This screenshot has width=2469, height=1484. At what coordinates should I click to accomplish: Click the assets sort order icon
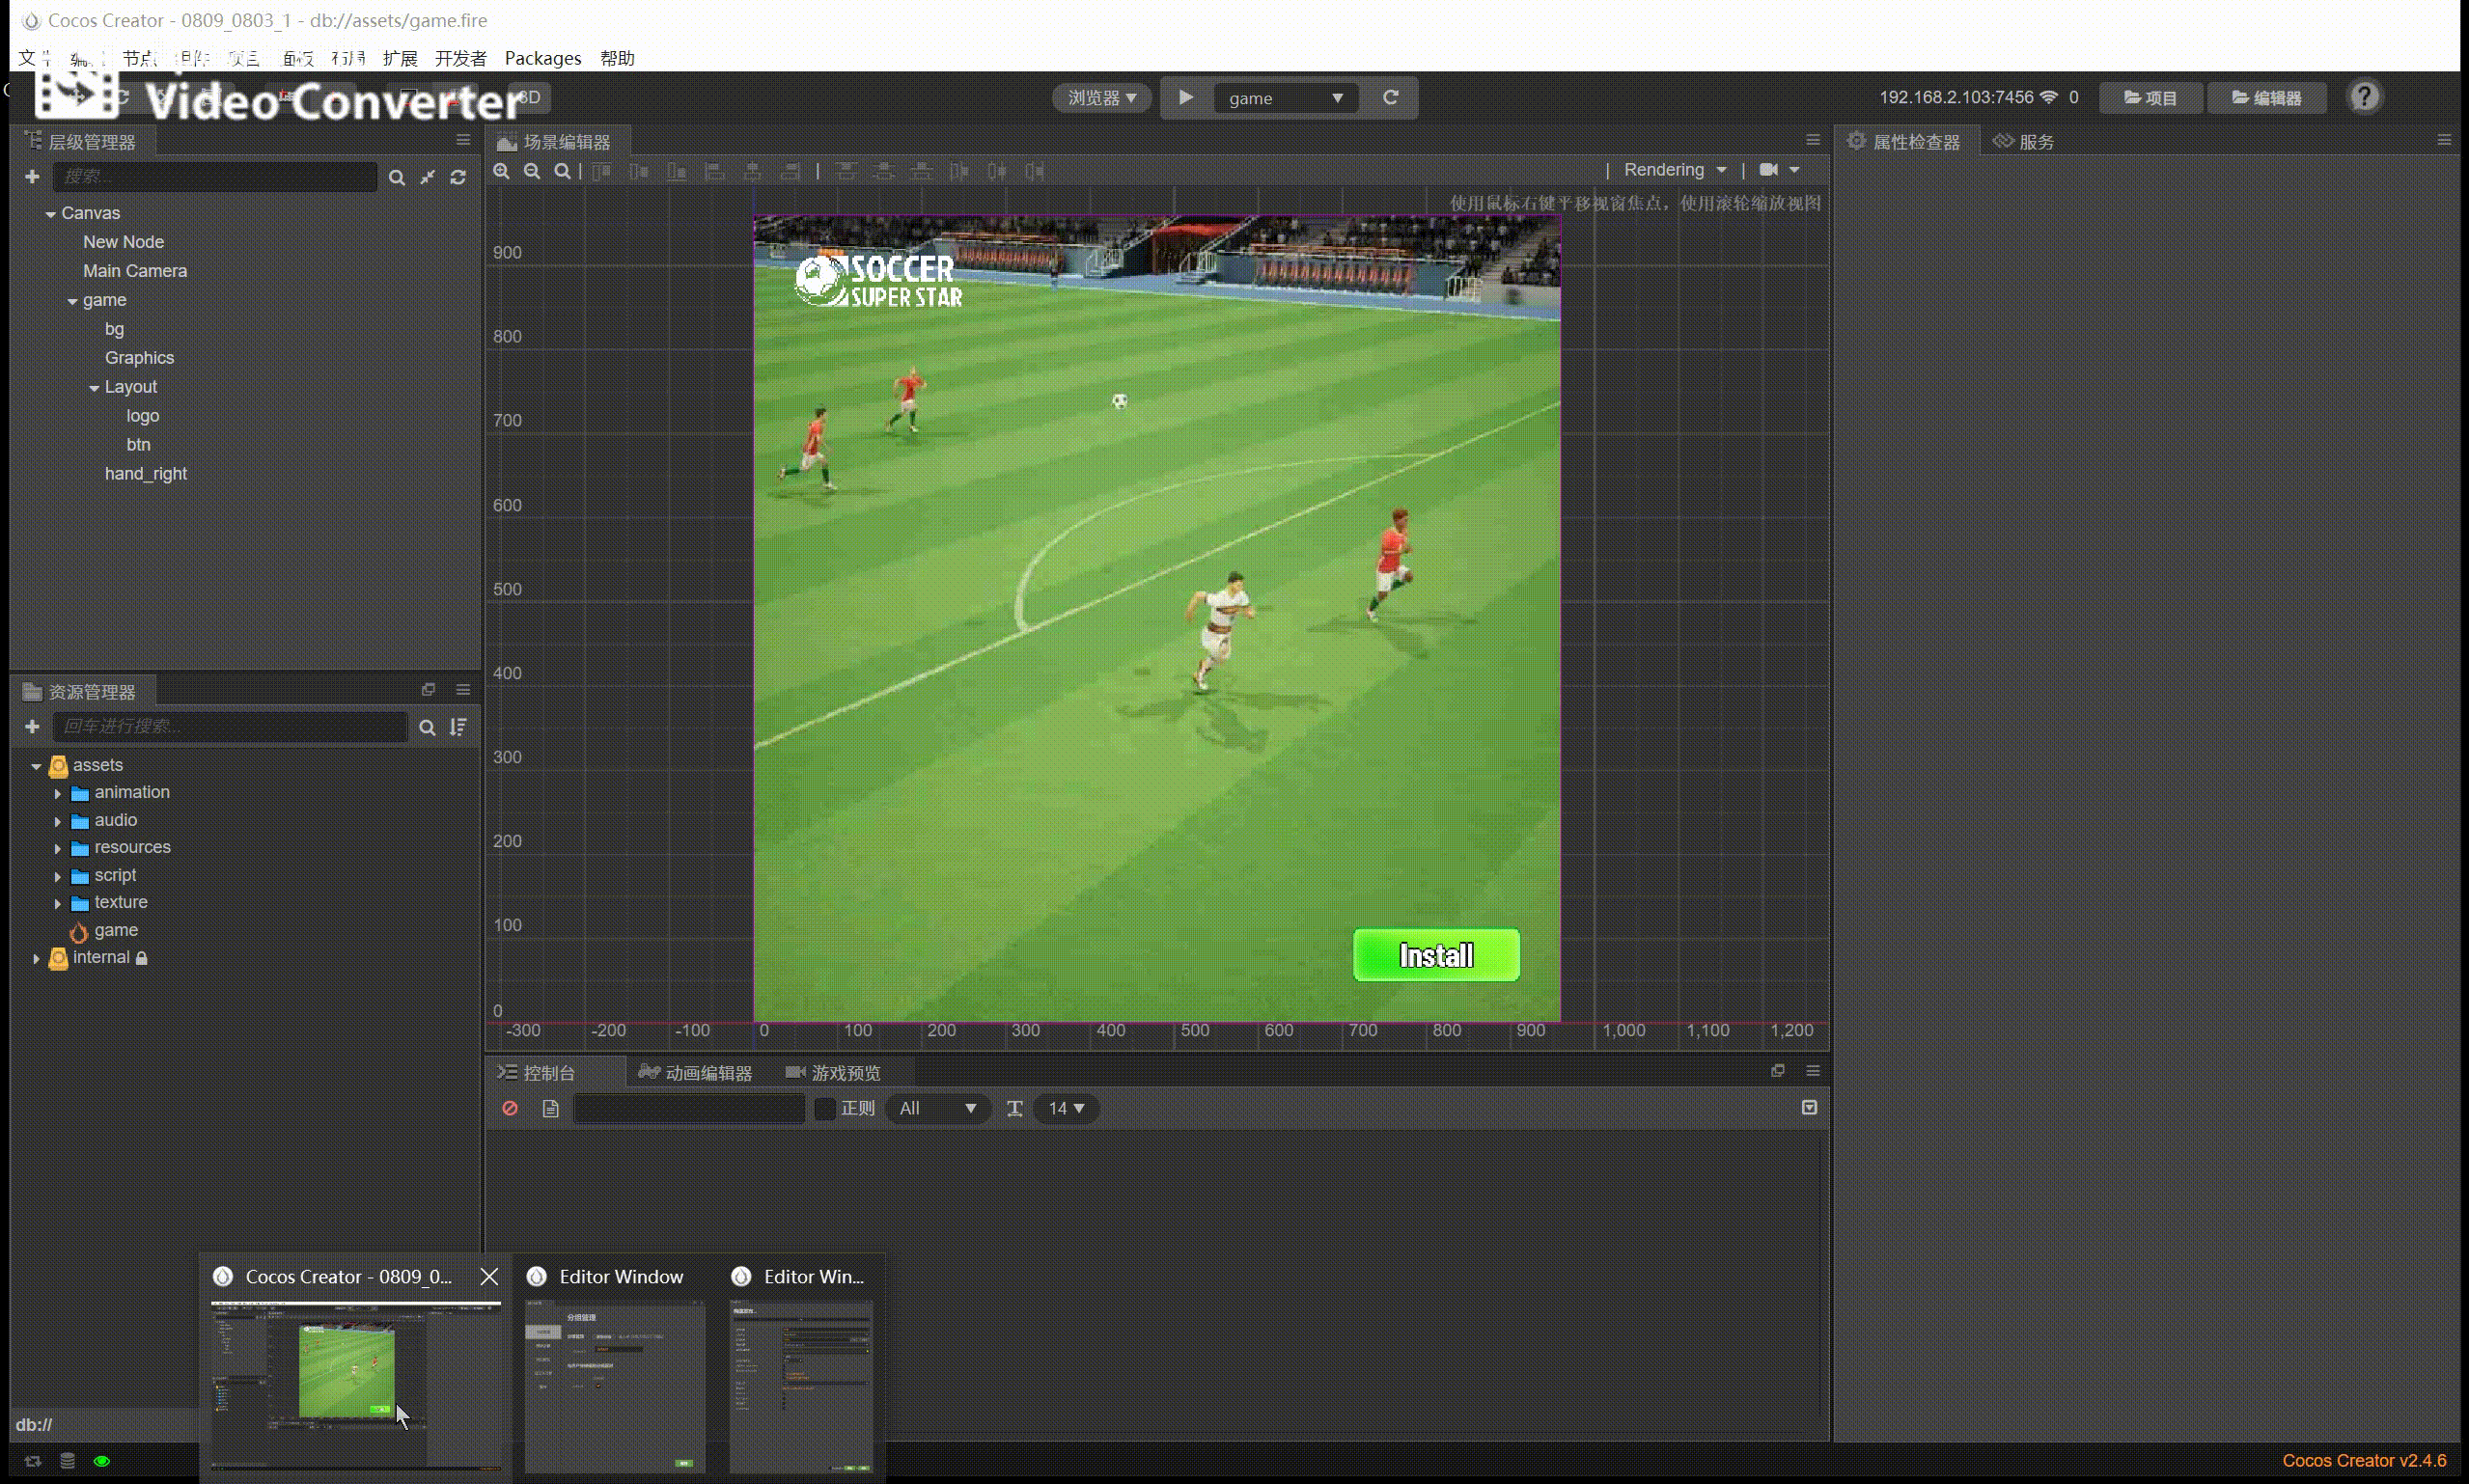pyautogui.click(x=458, y=727)
